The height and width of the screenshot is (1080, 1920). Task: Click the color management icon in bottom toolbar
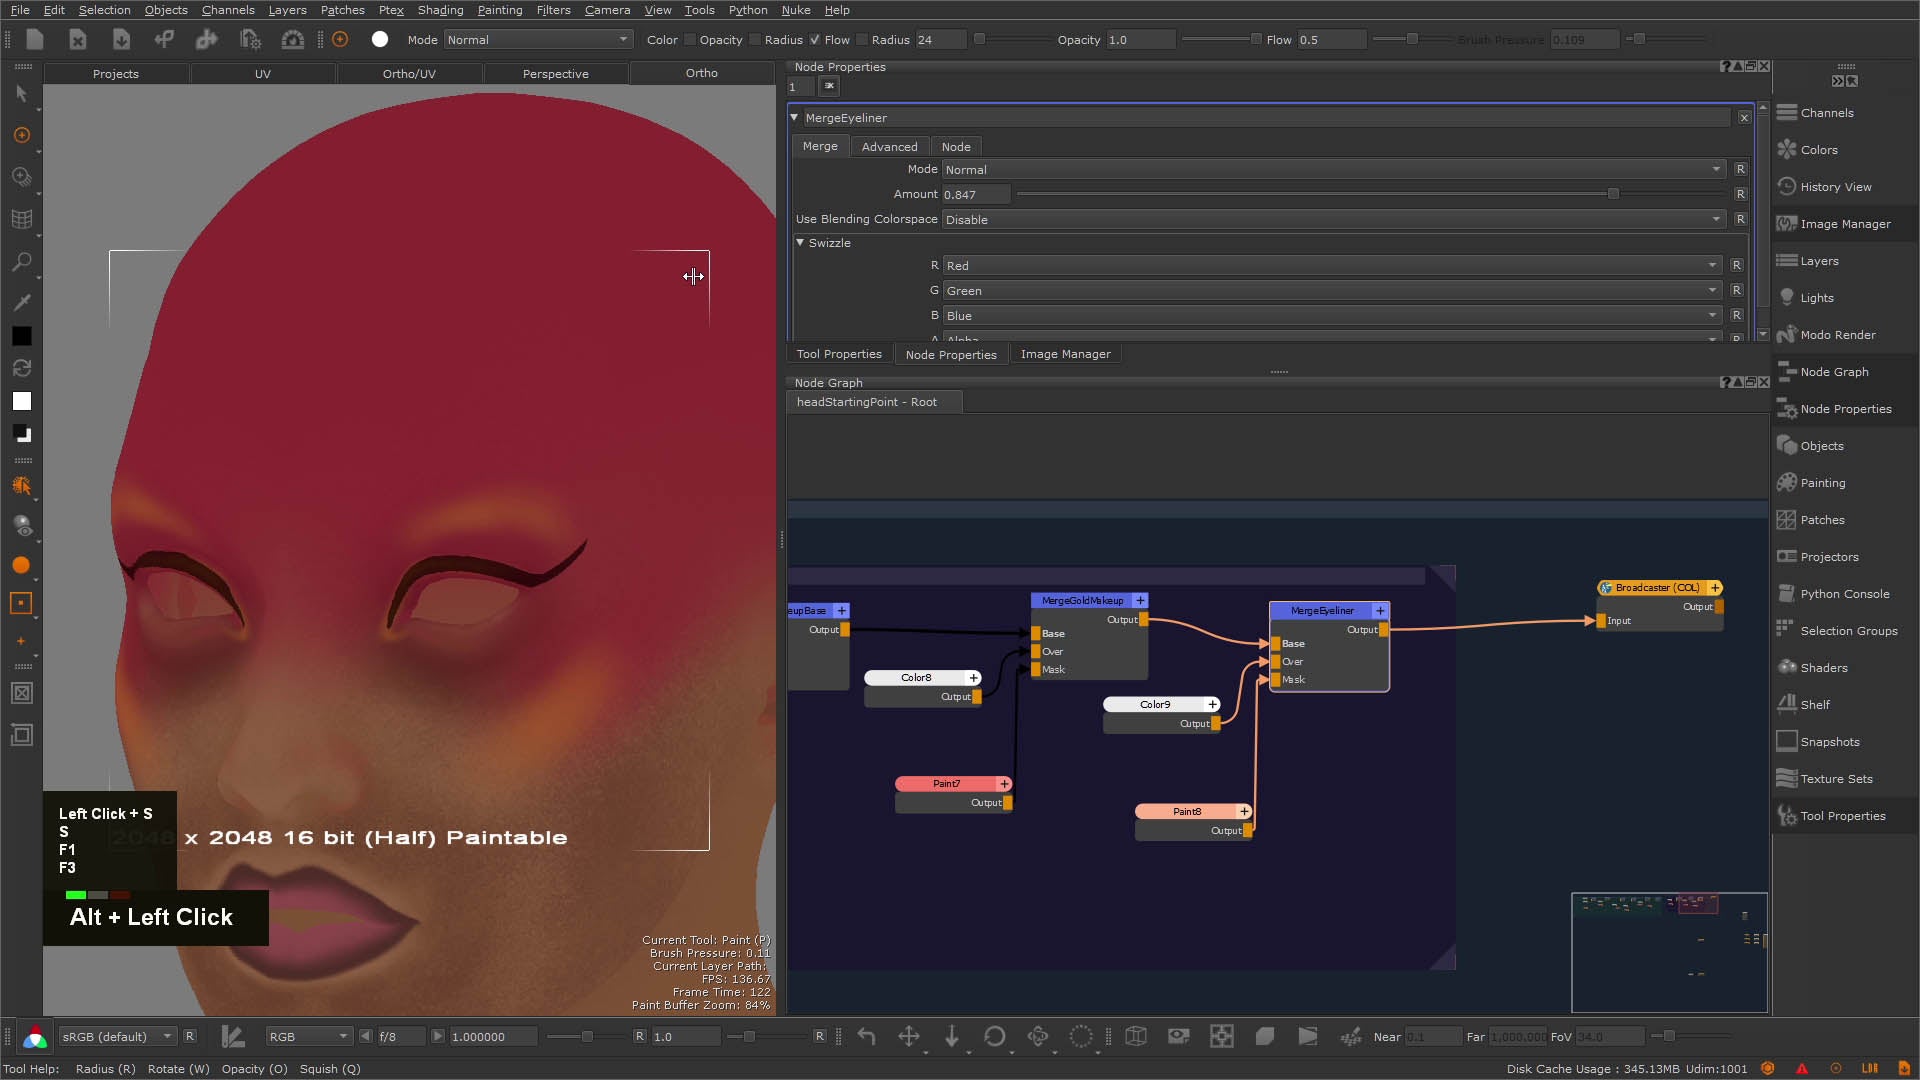pos(35,1037)
